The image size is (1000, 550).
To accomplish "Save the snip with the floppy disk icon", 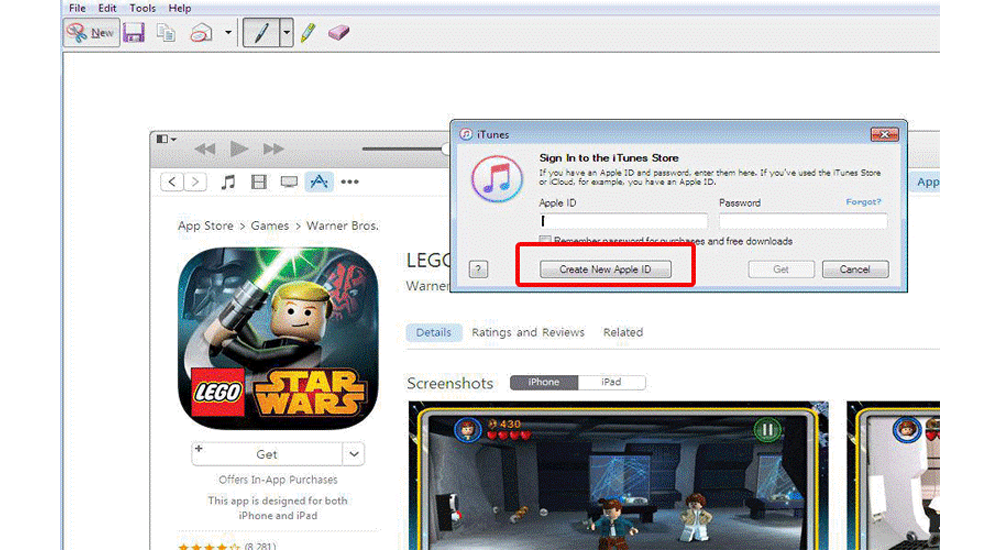I will tap(134, 33).
